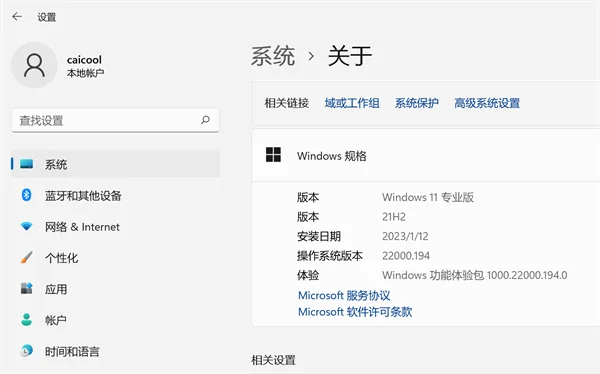Open the 高级系统设置 link
Screen dimensions: 600x374
pyautogui.click(x=487, y=103)
